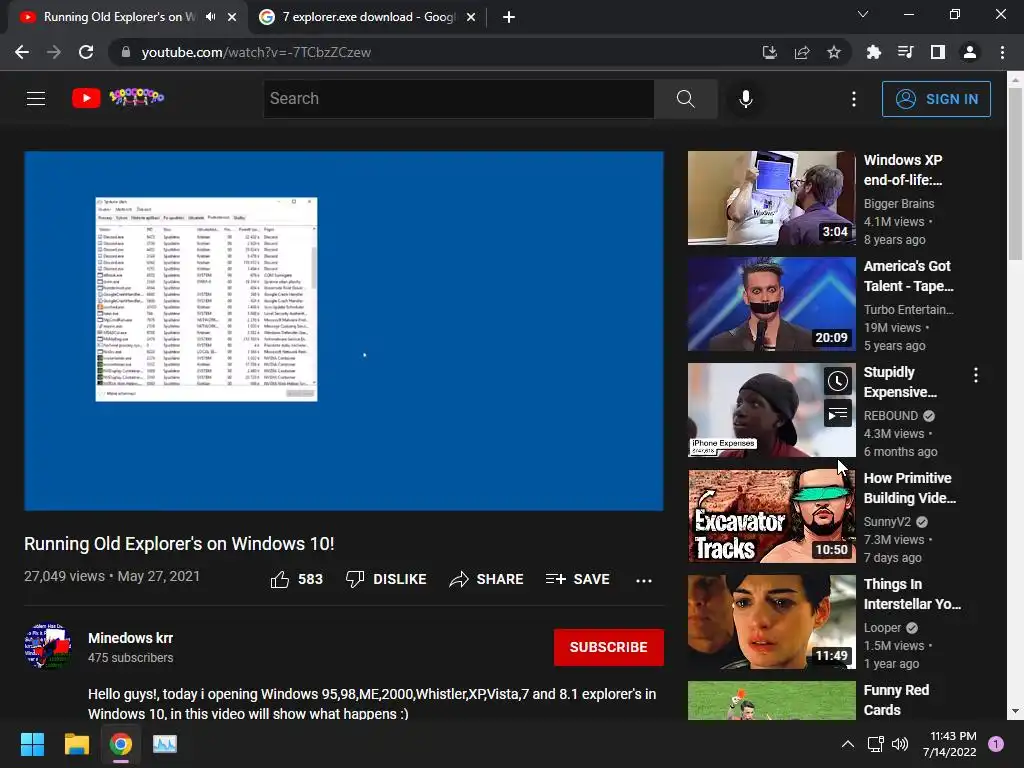Viewport: 1024px width, 768px height.
Task: Open YouTube settings three-dot menu
Action: [x=854, y=99]
